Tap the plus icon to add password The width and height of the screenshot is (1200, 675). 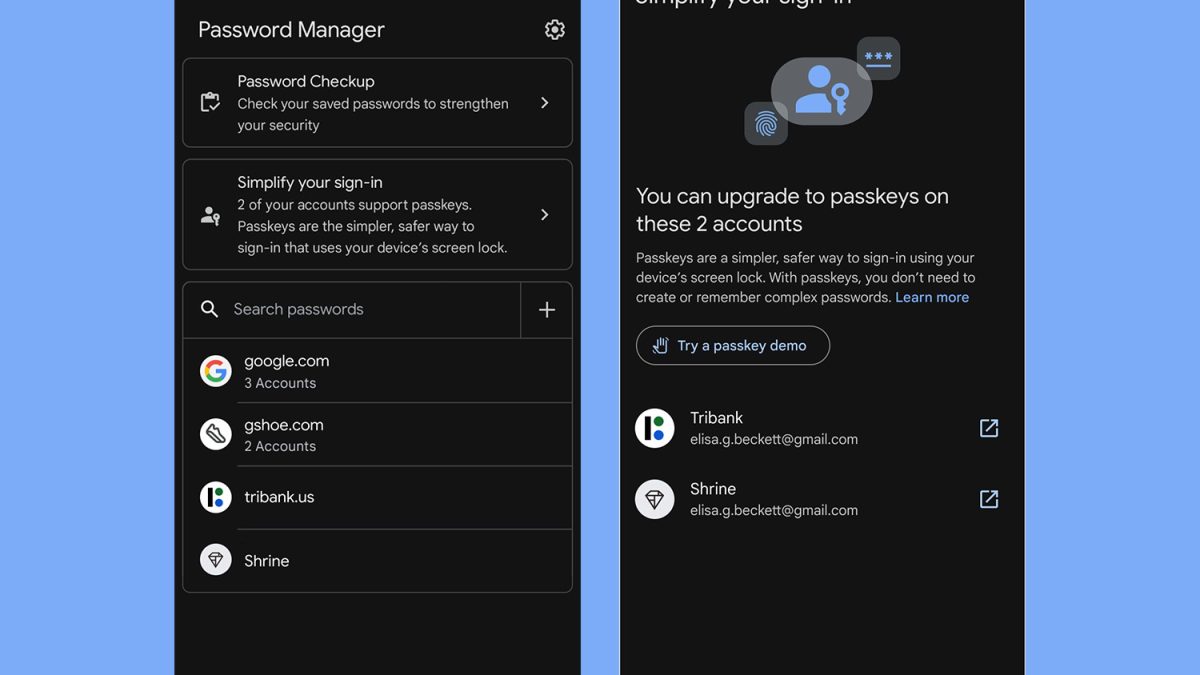click(x=547, y=310)
